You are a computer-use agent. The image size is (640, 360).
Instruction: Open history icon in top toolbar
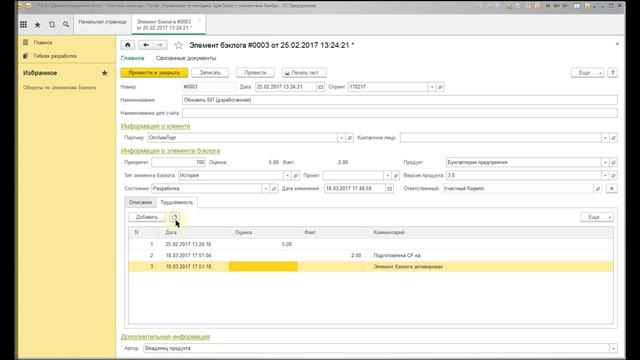52,24
